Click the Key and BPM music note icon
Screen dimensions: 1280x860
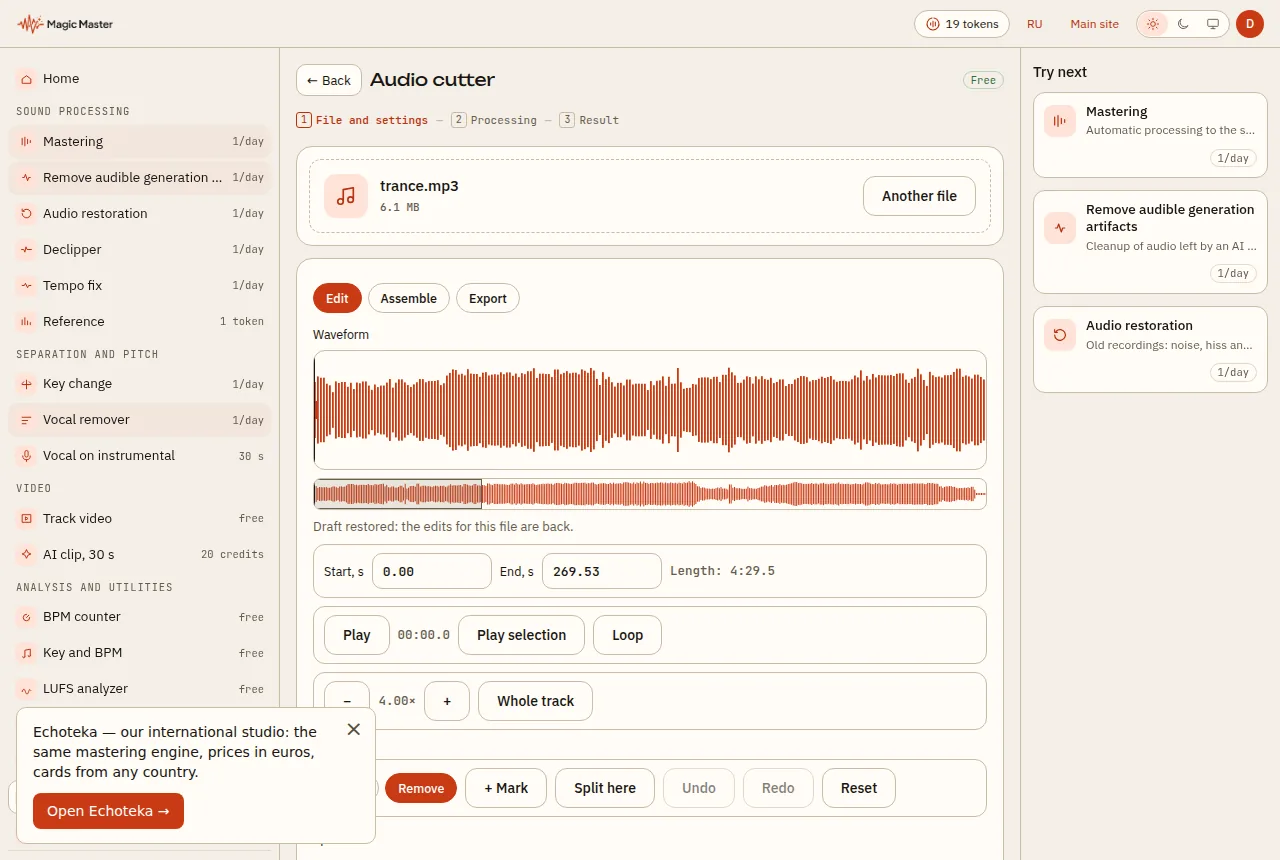coord(26,653)
